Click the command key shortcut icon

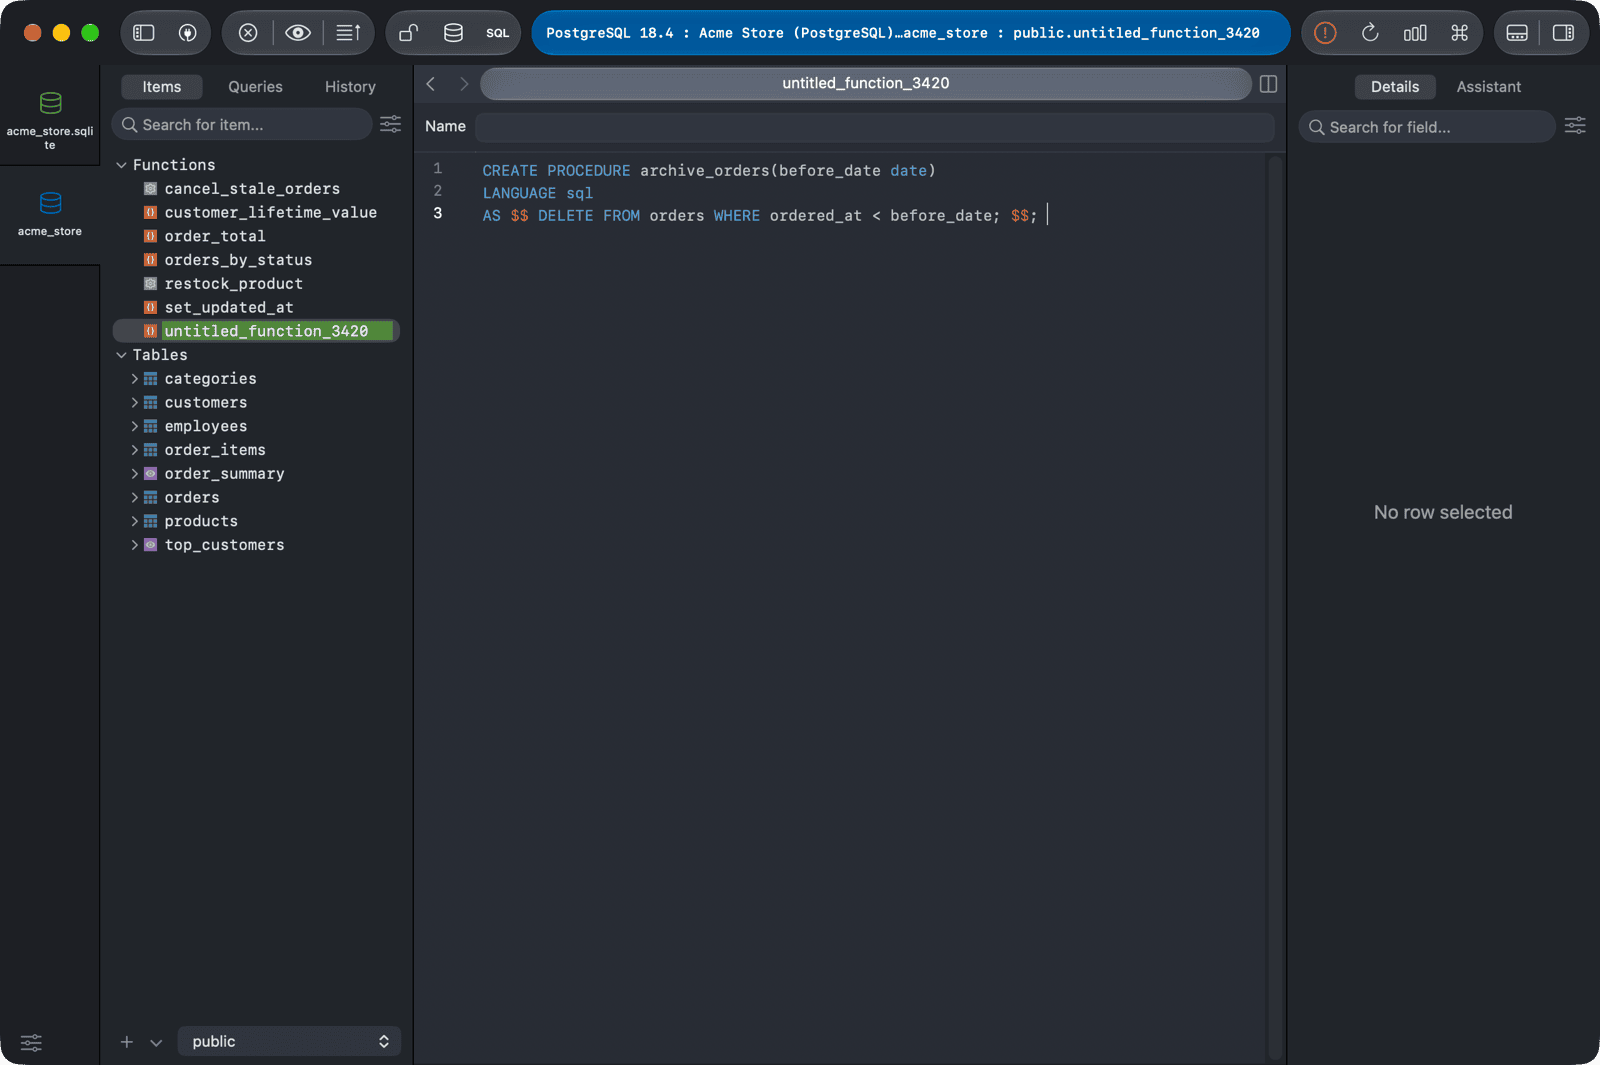tap(1460, 33)
